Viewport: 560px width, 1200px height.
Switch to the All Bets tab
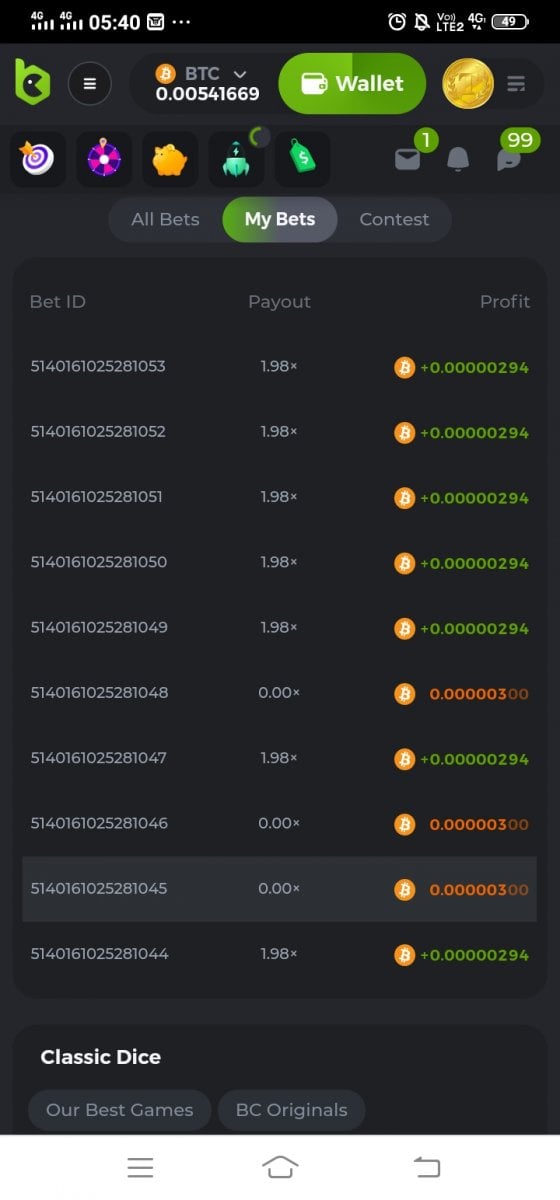[x=165, y=219]
